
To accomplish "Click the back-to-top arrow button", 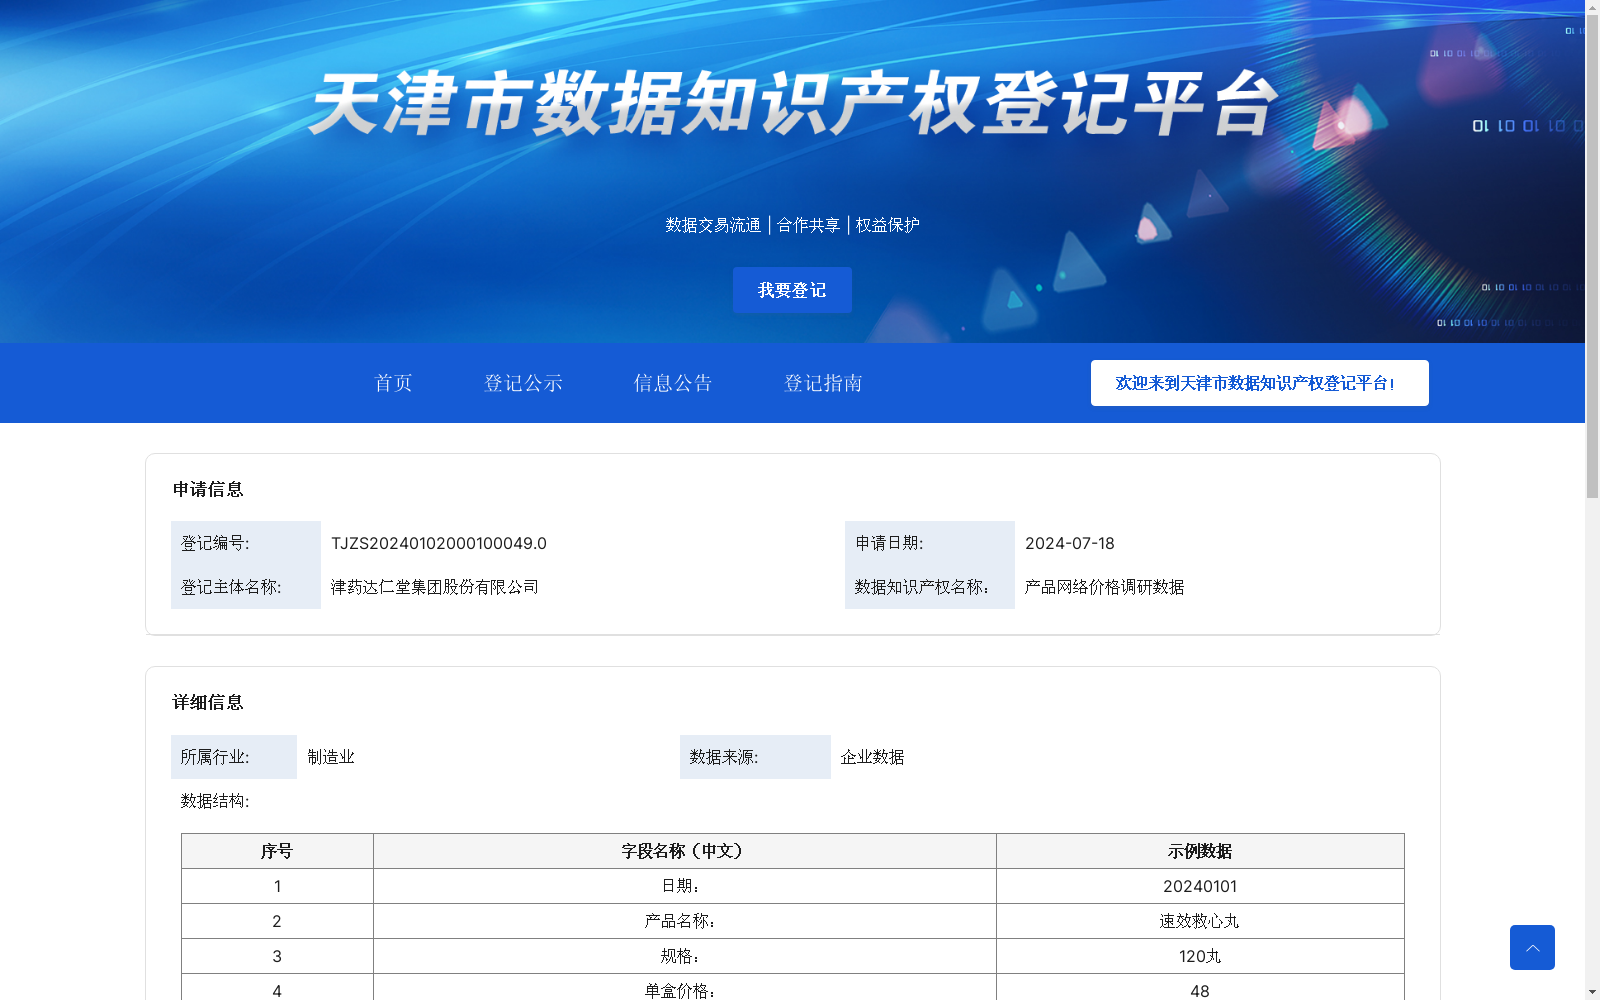I will [1532, 947].
